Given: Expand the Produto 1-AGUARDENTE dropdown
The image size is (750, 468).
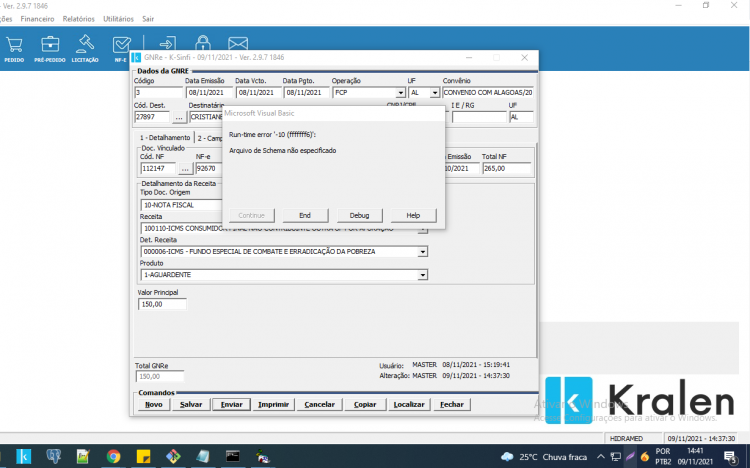Looking at the screenshot, I should [x=422, y=275].
